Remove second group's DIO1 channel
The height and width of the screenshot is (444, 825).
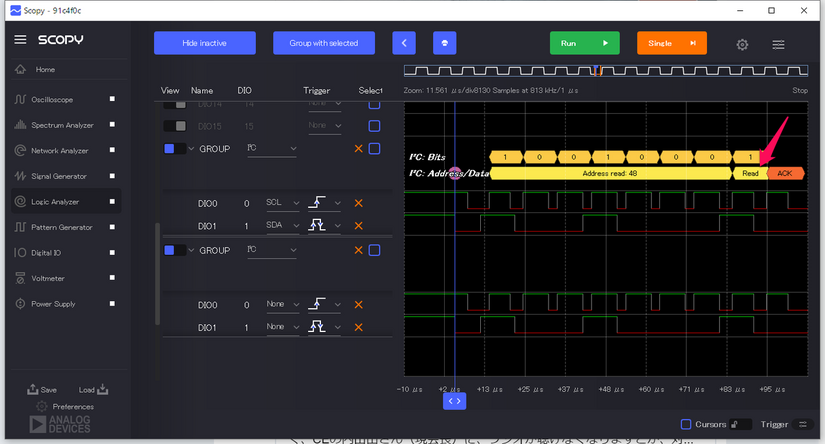[x=359, y=327]
